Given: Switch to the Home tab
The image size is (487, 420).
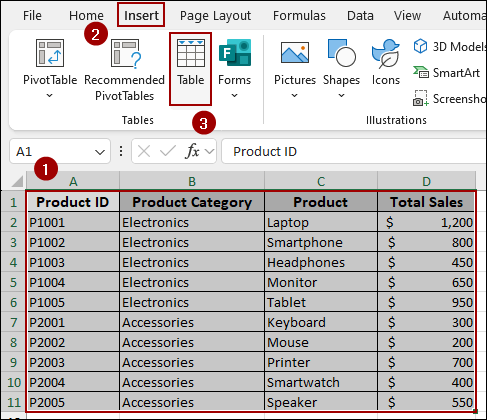Looking at the screenshot, I should tap(86, 15).
